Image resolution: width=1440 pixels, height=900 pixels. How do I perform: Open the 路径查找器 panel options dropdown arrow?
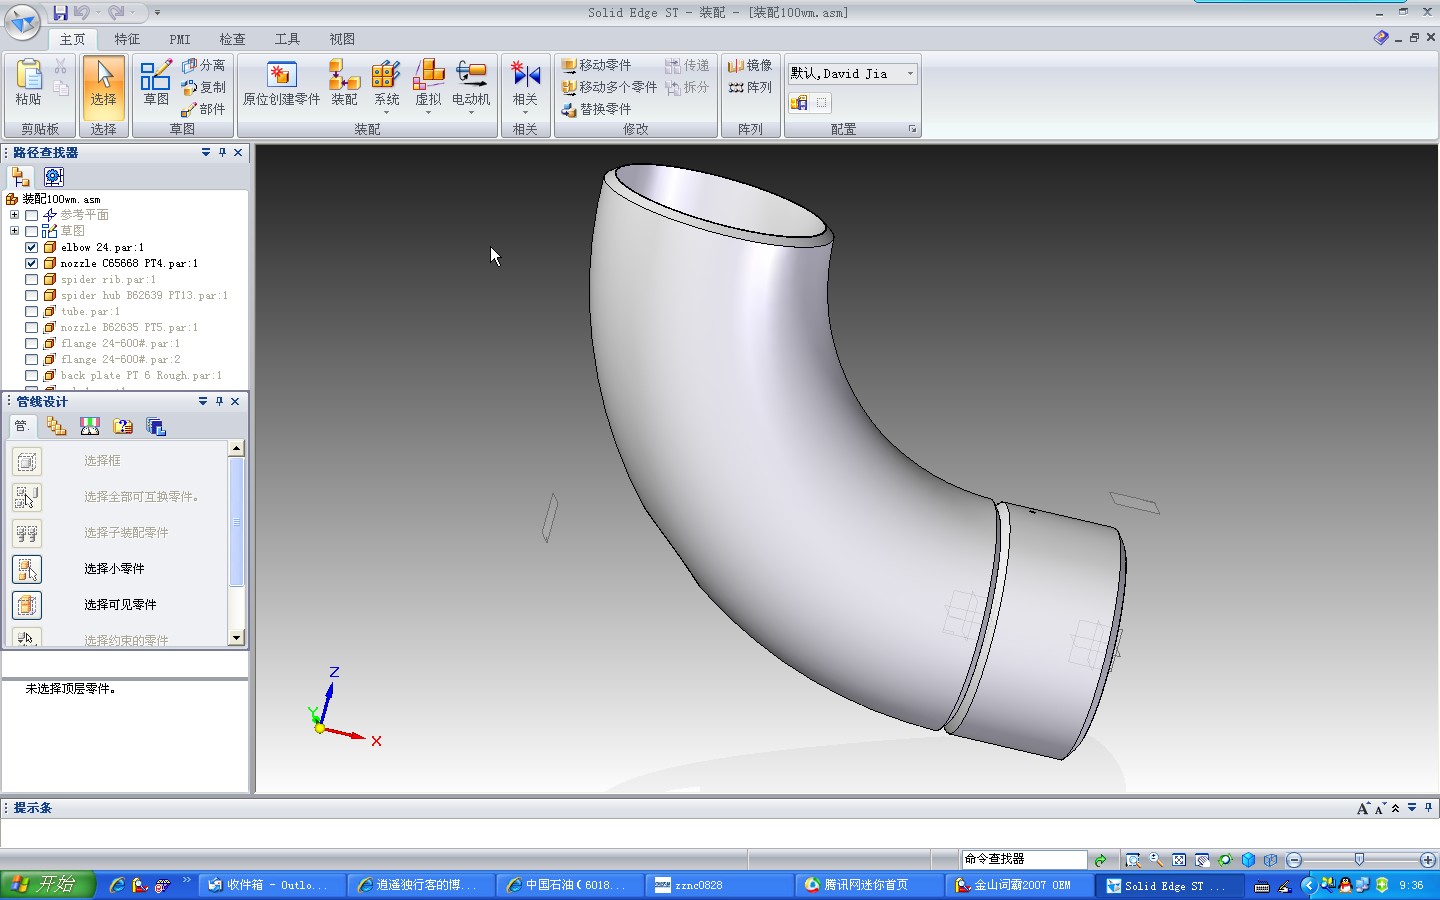coord(206,152)
